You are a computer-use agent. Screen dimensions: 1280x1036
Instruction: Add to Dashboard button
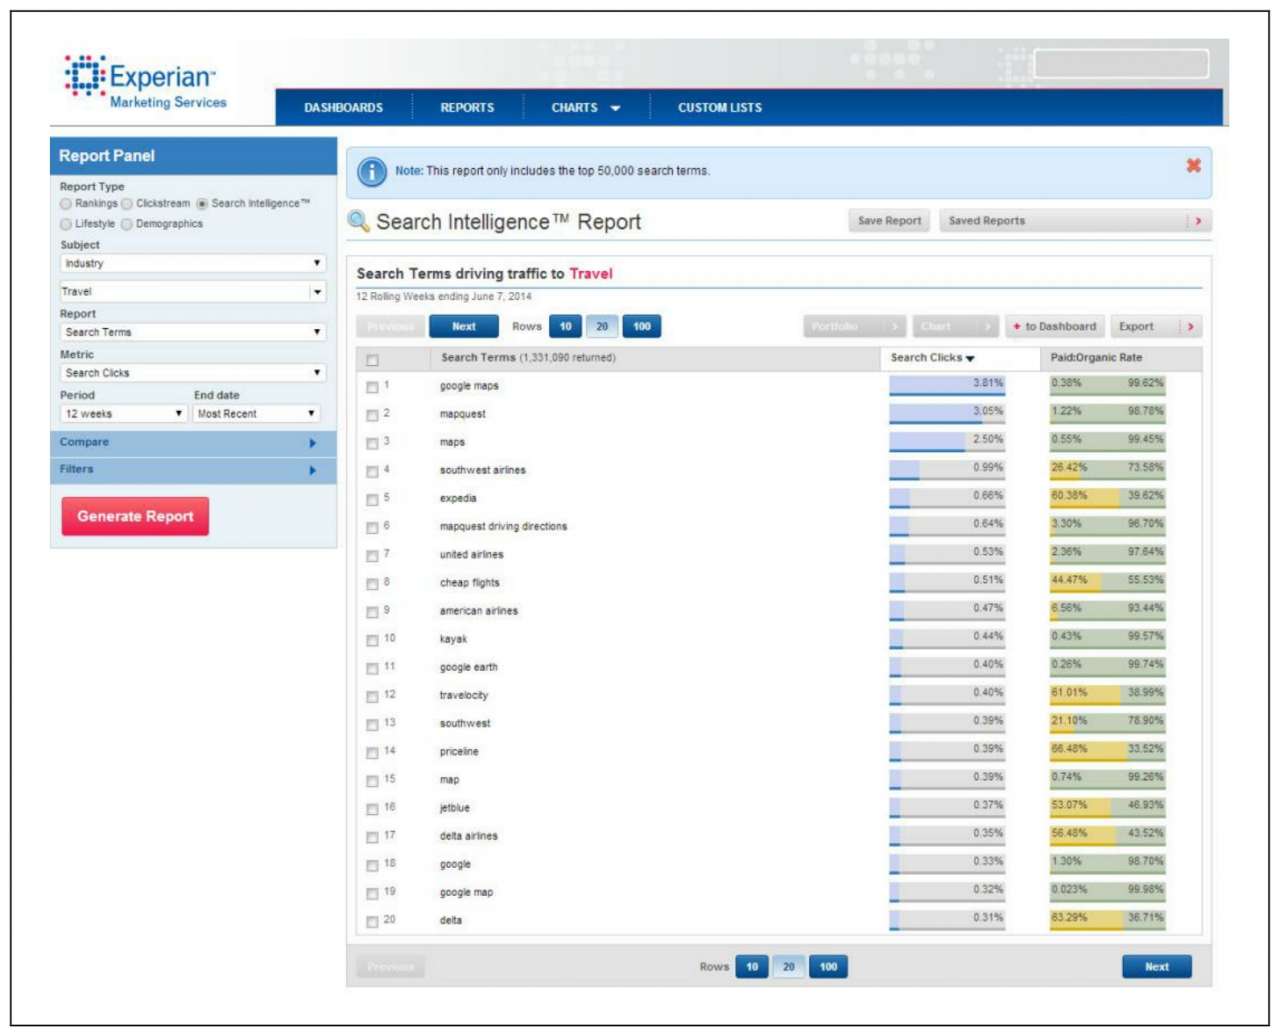pos(1054,327)
